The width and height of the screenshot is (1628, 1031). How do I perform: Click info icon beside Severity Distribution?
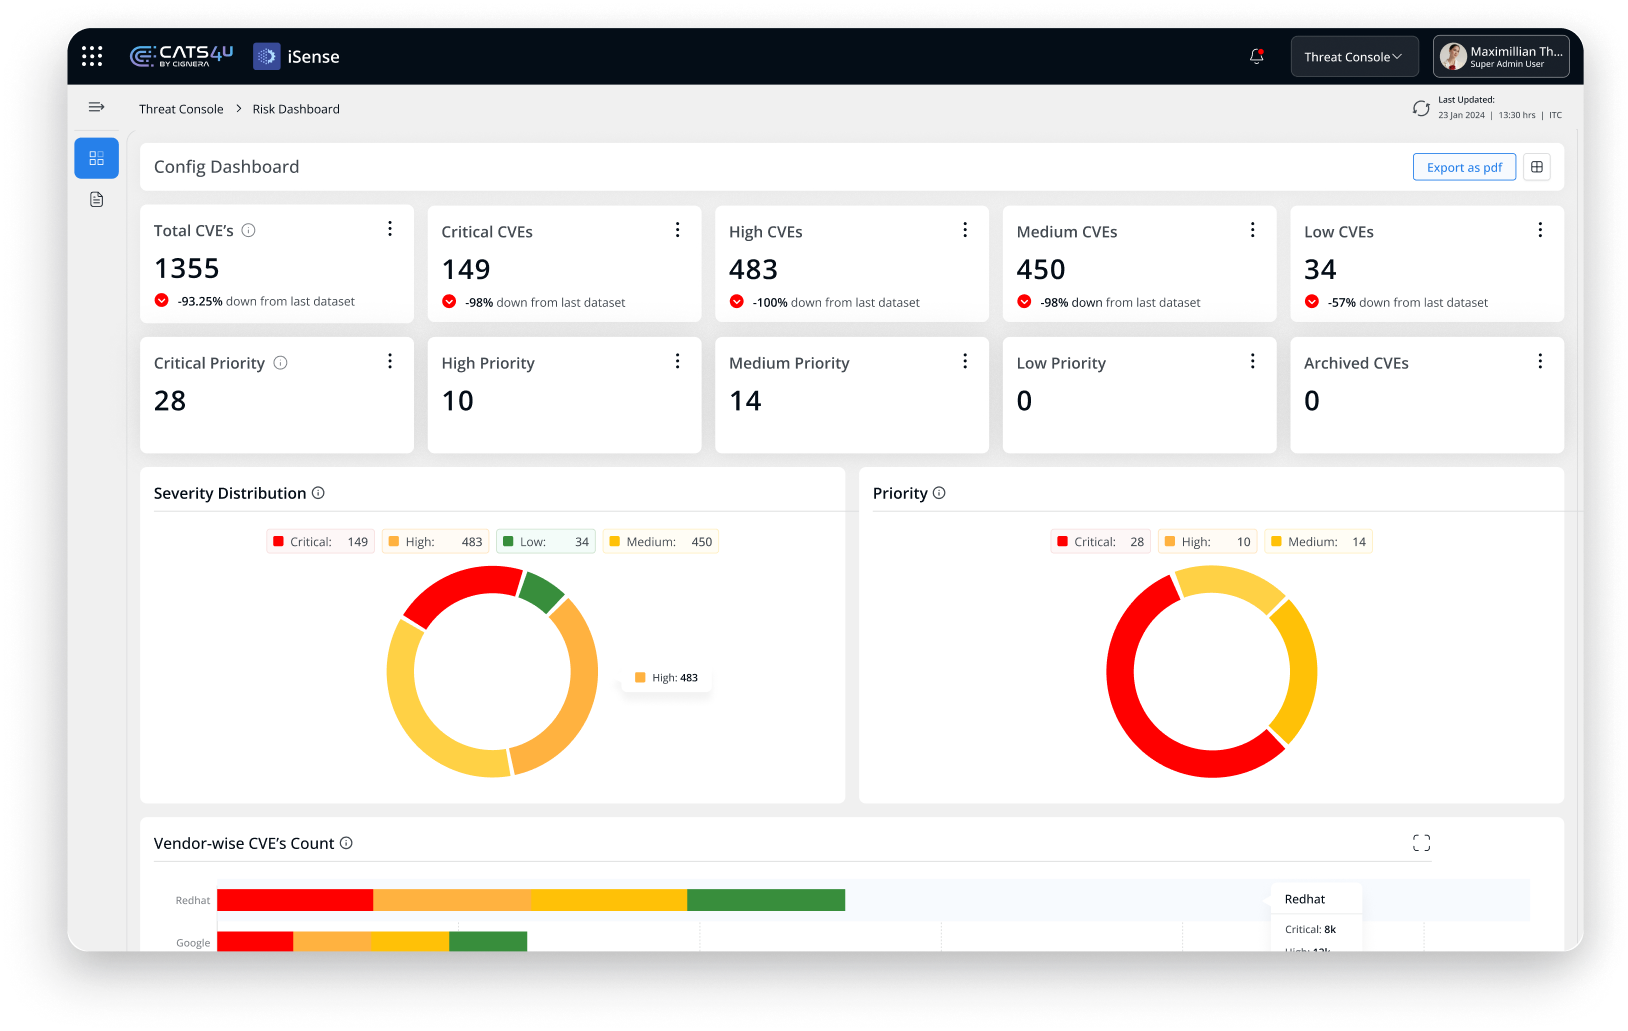[318, 493]
